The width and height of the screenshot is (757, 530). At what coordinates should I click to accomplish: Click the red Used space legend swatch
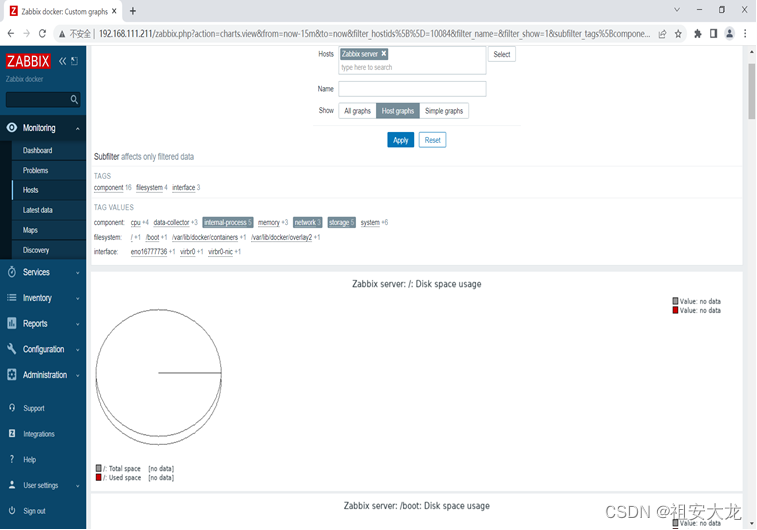(98, 477)
